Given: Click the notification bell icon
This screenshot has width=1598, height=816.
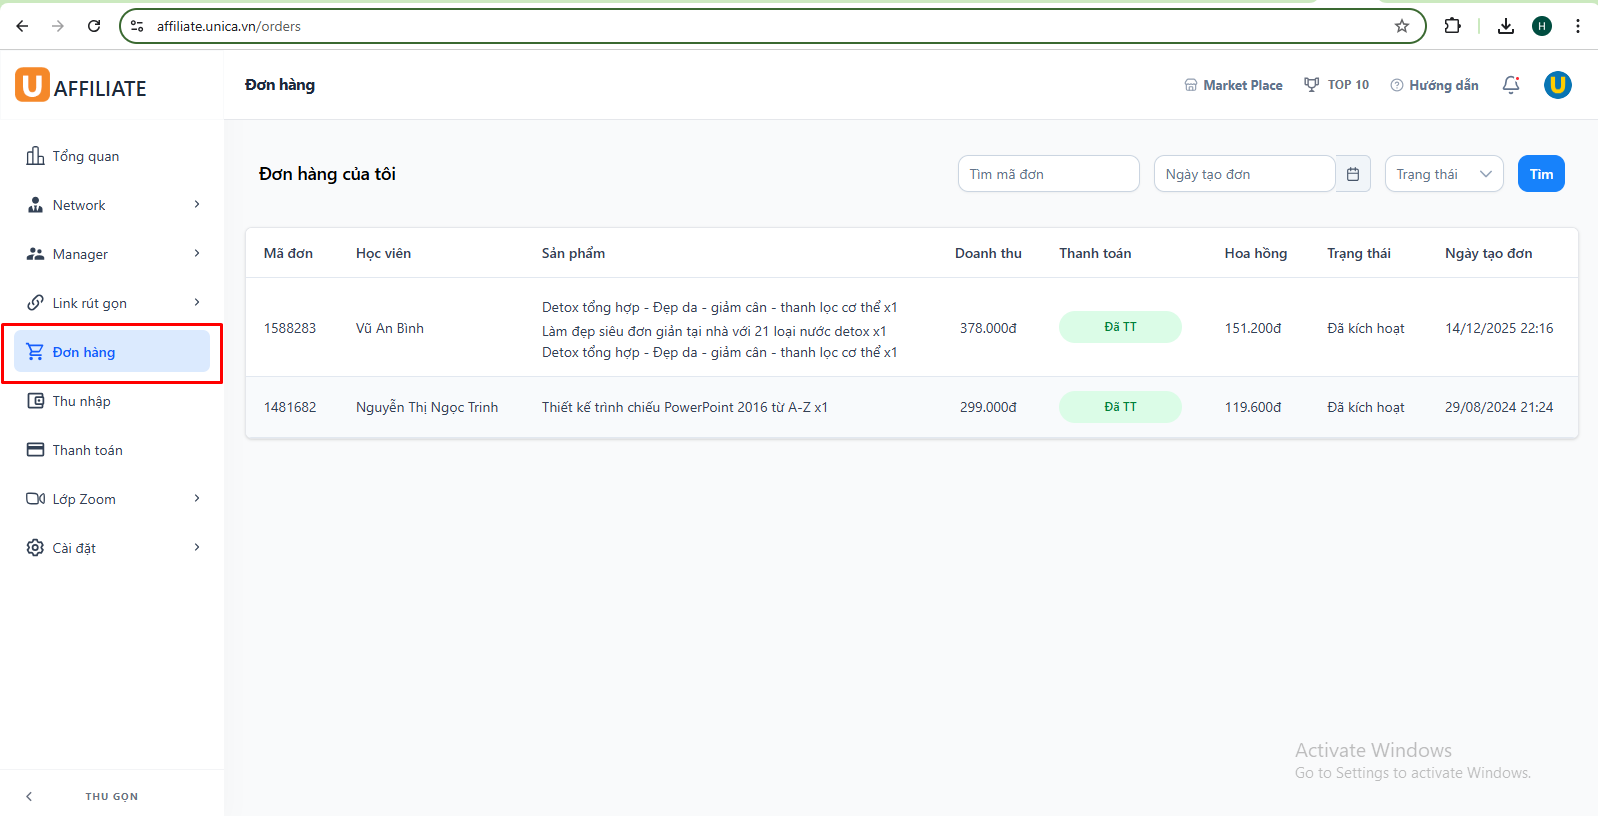Looking at the screenshot, I should 1511,85.
